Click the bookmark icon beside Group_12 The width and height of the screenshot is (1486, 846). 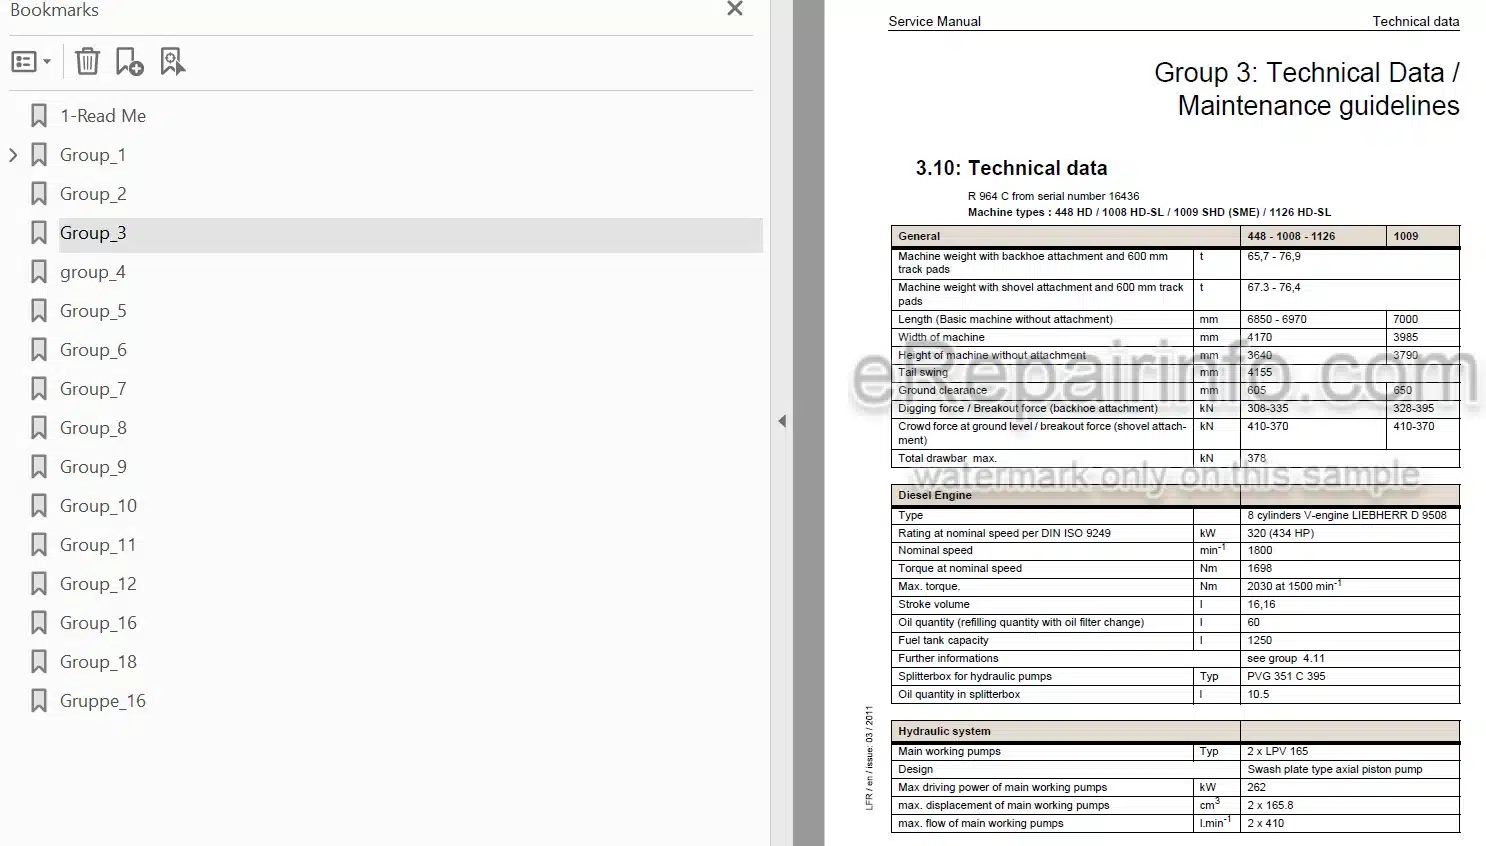[39, 584]
